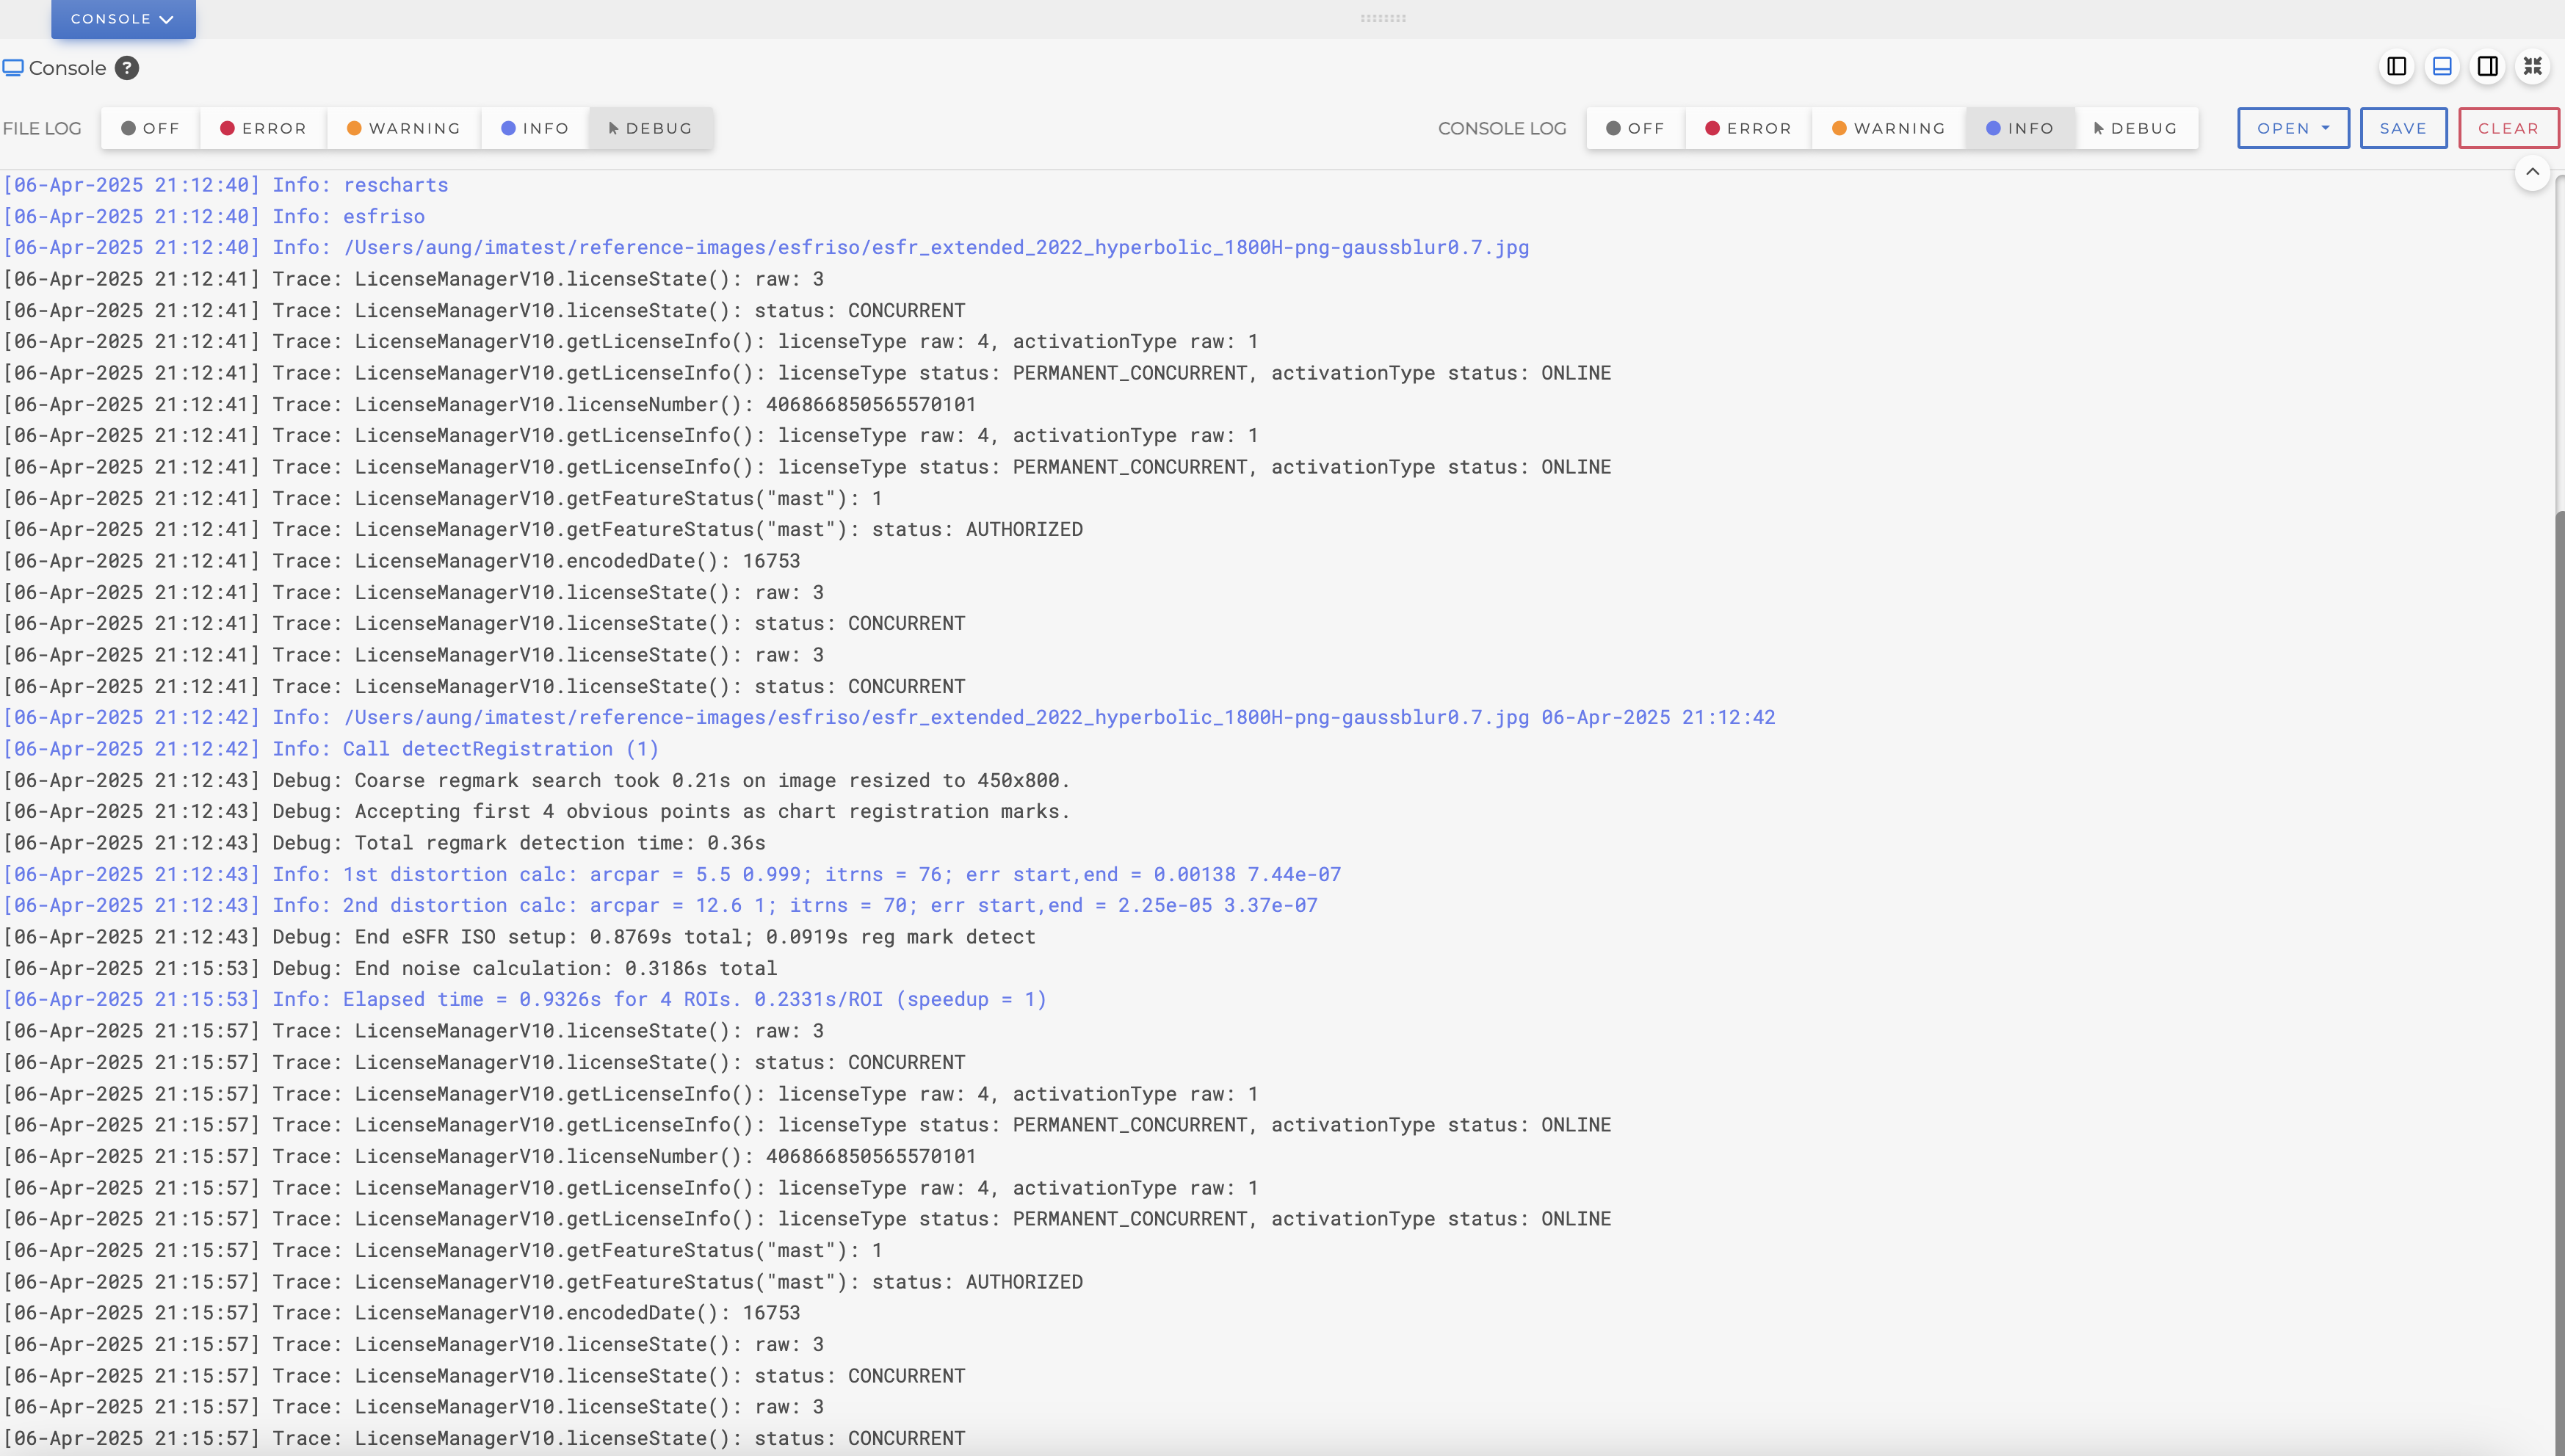Click the 'Info: esfriso' log line
This screenshot has height=1456, width=2565.
click(x=214, y=216)
